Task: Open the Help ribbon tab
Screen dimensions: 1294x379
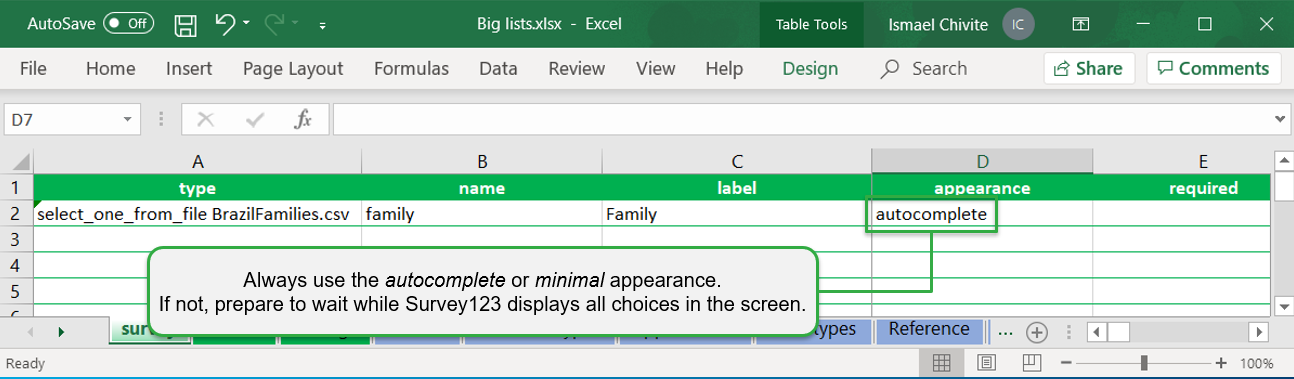Action: click(x=724, y=68)
